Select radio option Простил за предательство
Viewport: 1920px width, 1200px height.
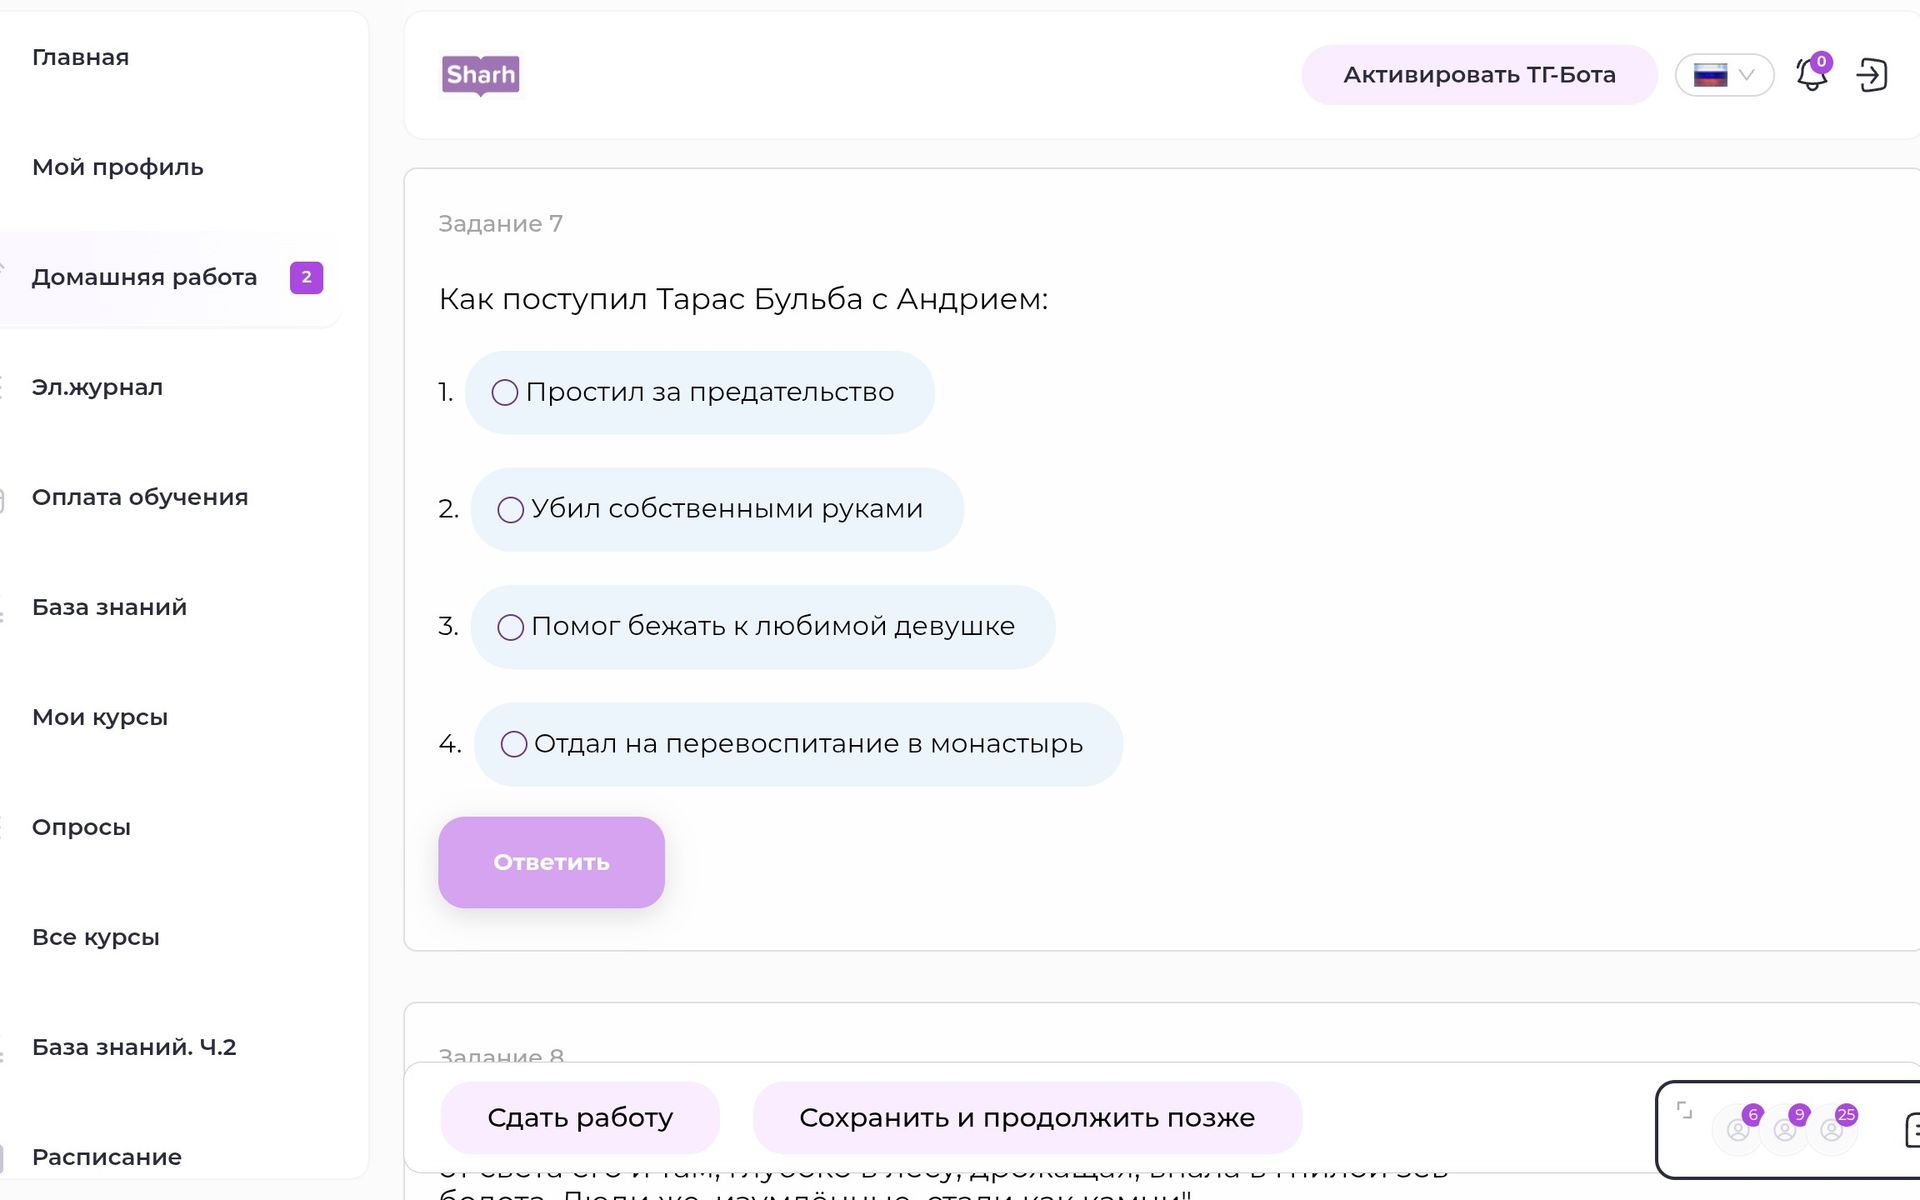click(505, 392)
